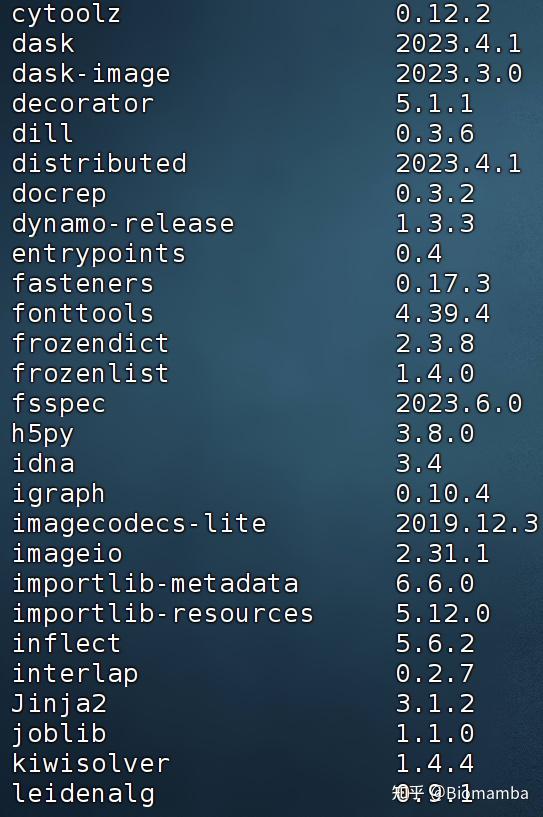Image resolution: width=543 pixels, height=817 pixels.
Task: Select the "imageio" package name
Action: click(x=67, y=554)
